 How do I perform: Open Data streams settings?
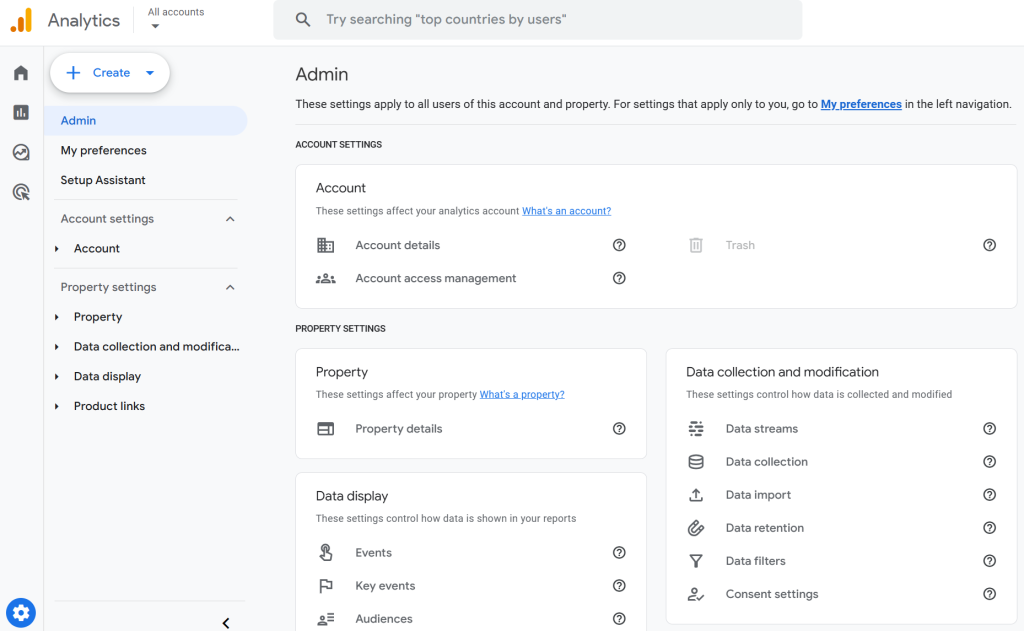point(761,429)
